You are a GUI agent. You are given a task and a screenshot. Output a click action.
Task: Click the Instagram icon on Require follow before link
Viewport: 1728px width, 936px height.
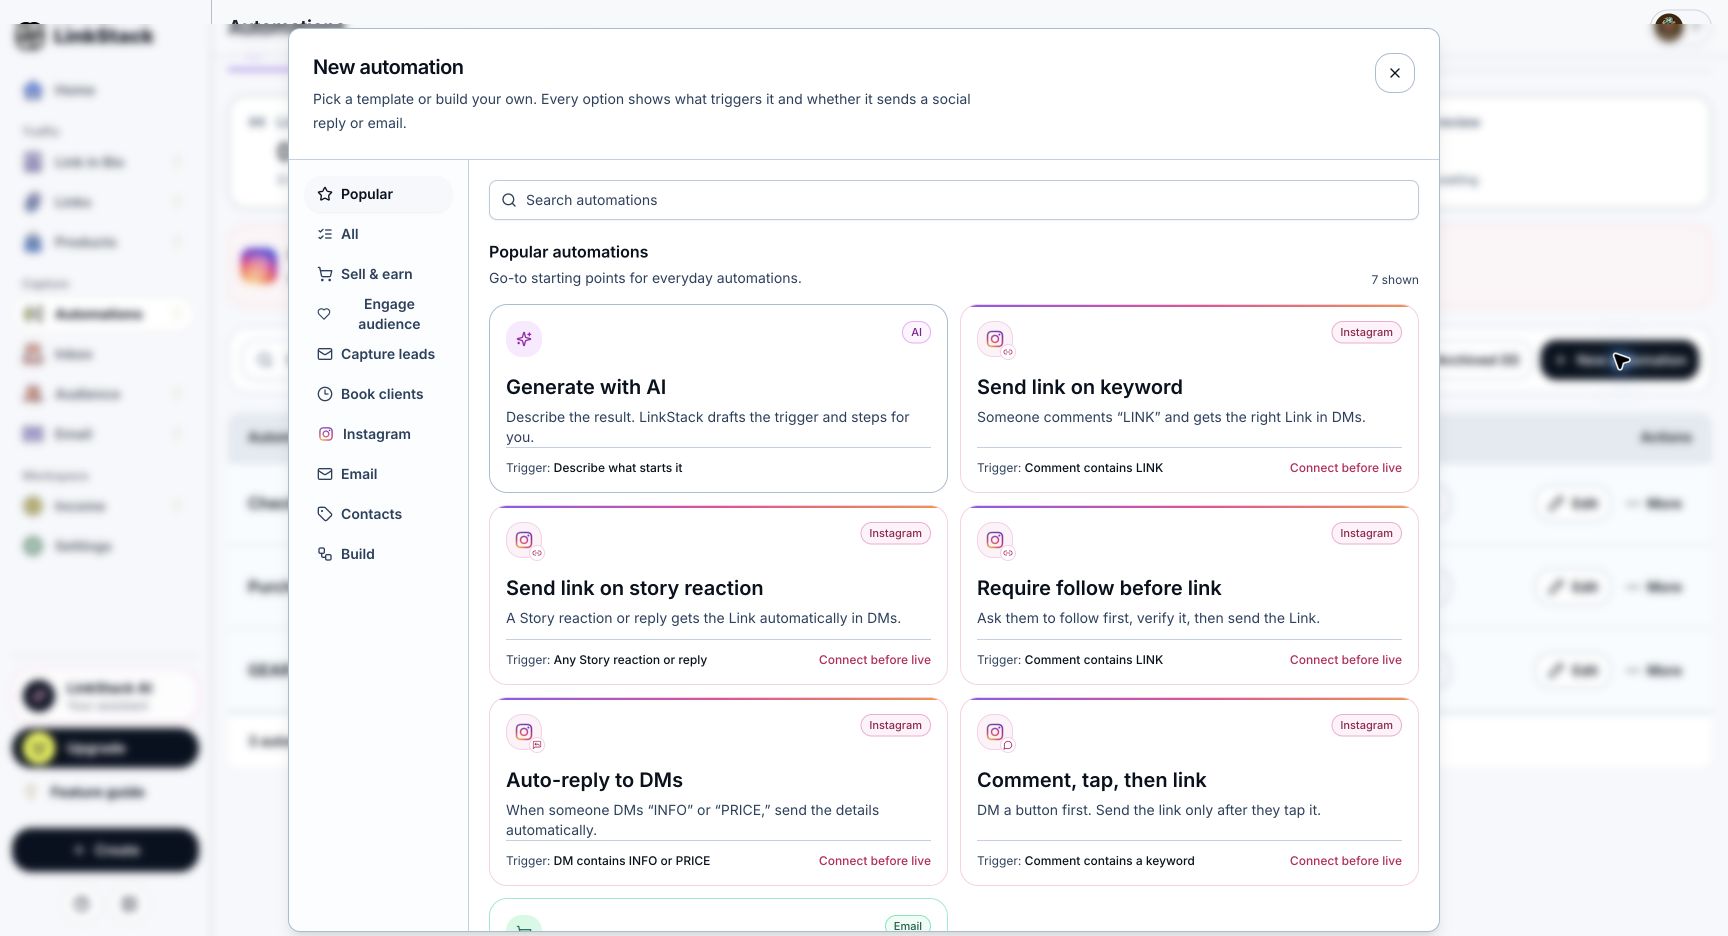pos(995,540)
